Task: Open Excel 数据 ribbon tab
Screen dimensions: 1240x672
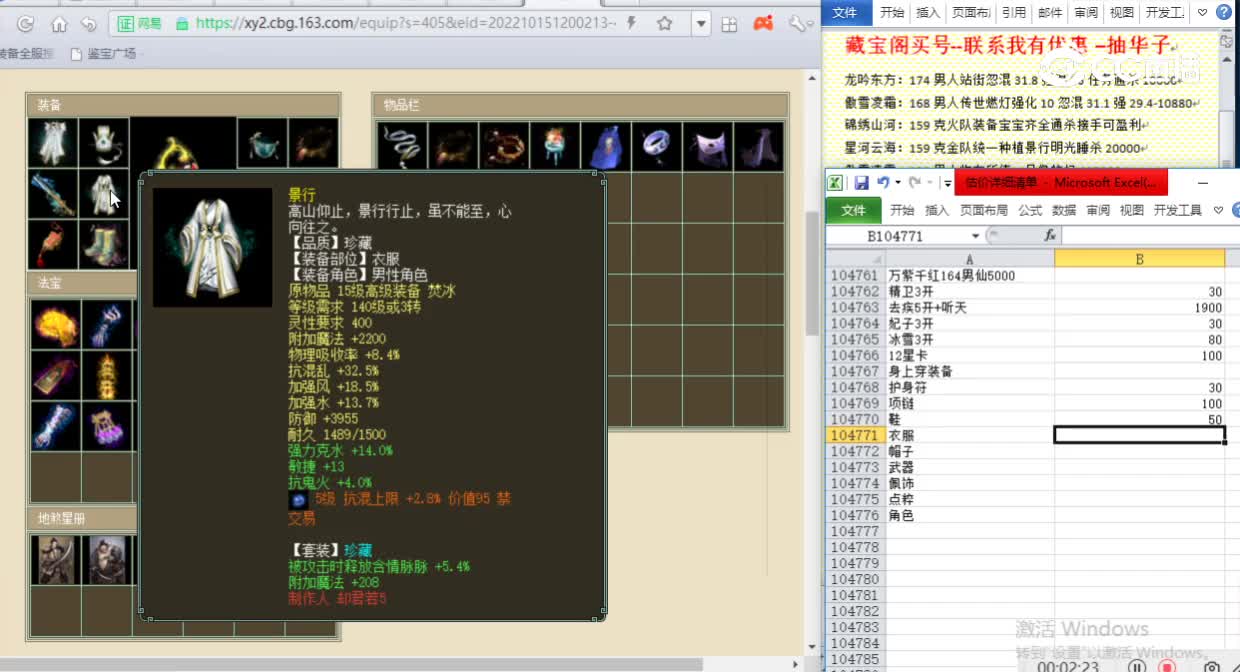Action: 1064,210
